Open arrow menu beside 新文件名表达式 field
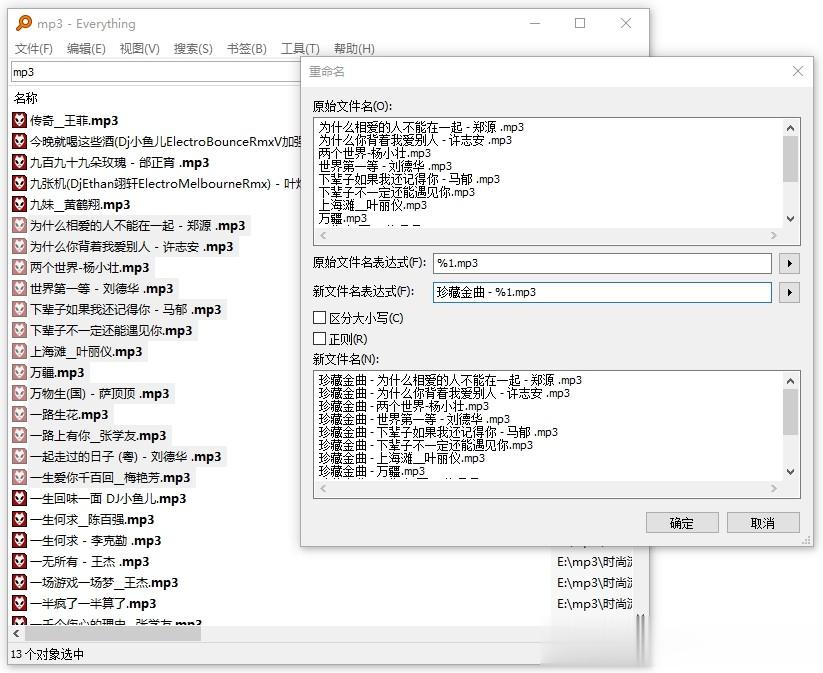823x673 pixels. pyautogui.click(x=789, y=292)
